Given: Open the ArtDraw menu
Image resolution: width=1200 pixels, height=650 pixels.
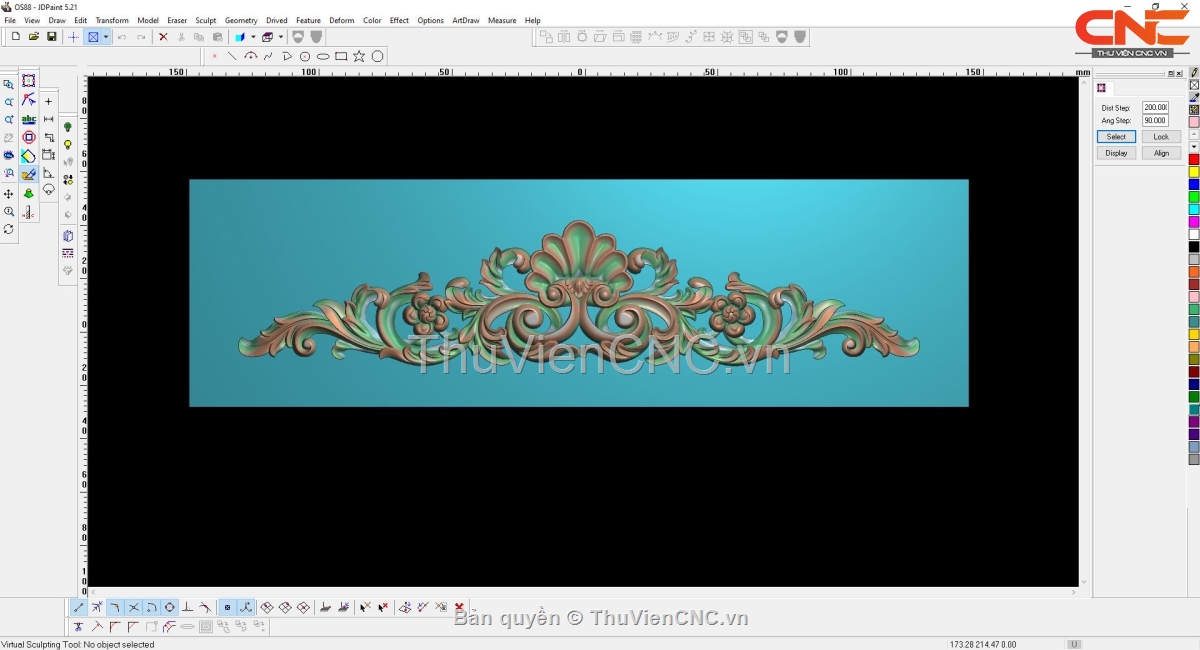Looking at the screenshot, I should 465,20.
